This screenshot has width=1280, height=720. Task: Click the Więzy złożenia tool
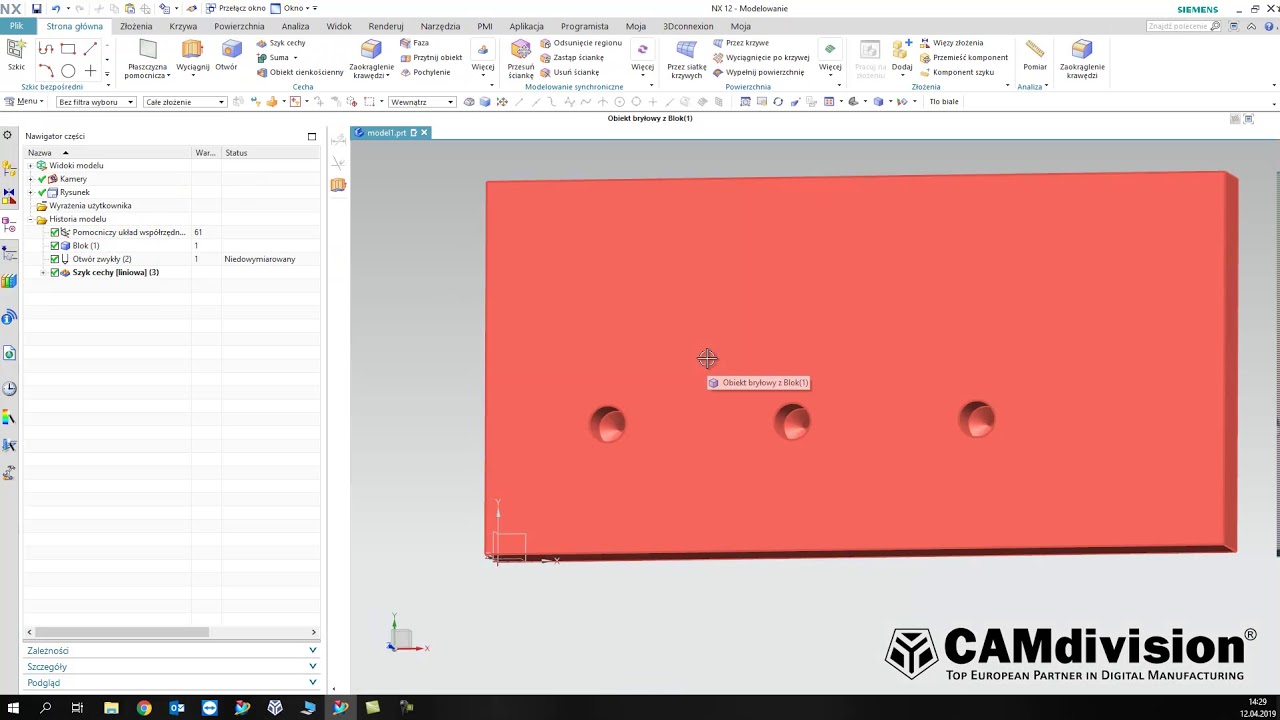950,43
